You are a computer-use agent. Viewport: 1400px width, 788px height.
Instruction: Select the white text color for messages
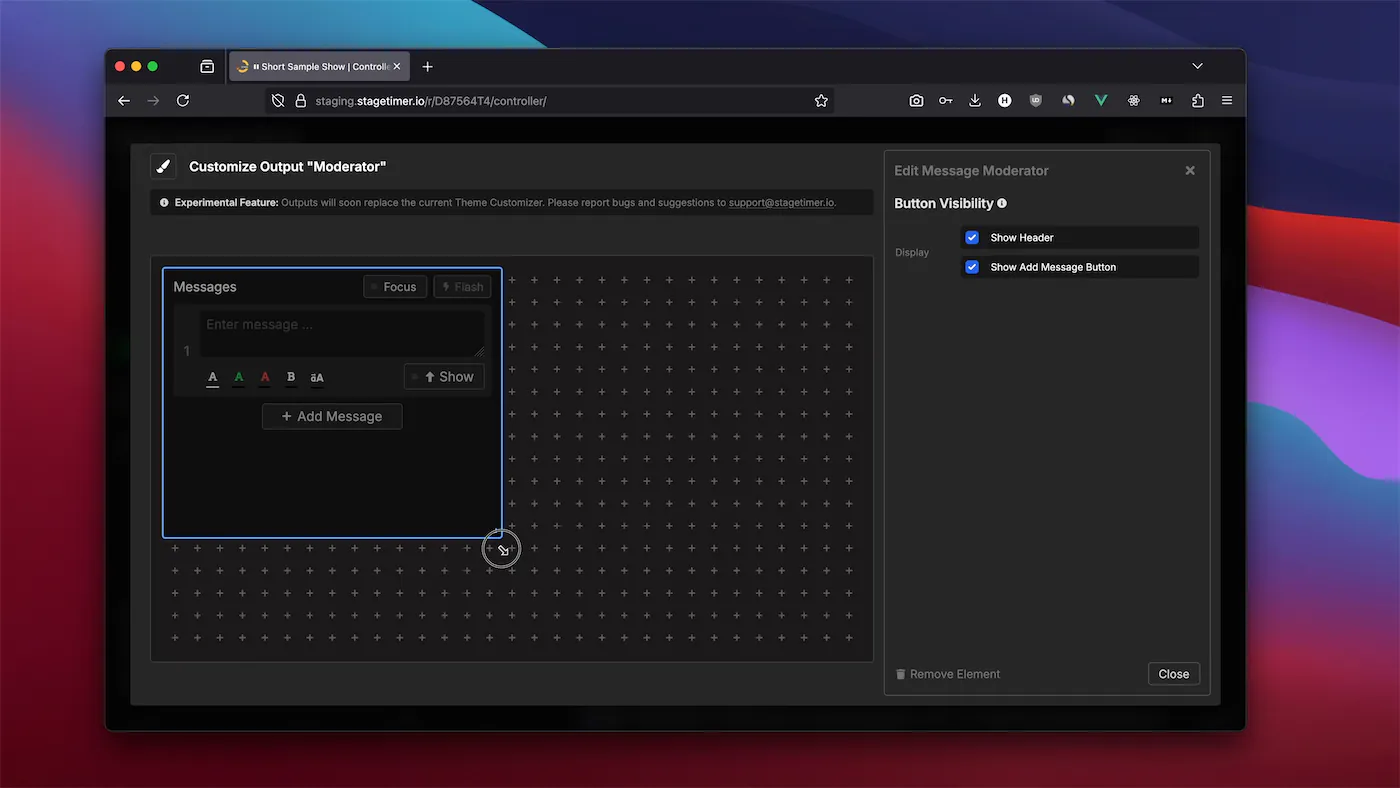(212, 377)
